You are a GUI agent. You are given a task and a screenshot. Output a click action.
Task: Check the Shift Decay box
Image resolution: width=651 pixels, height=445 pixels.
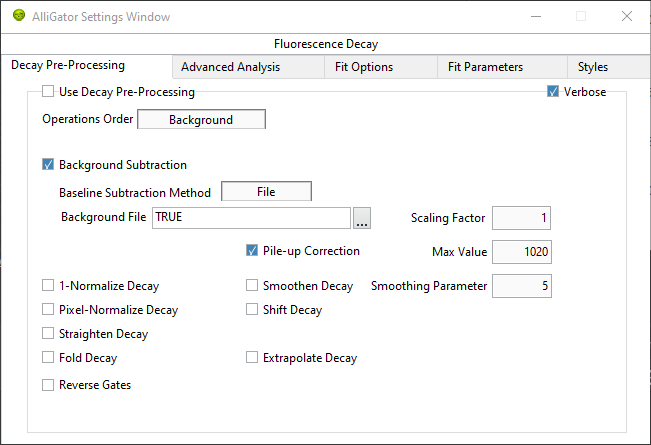click(x=252, y=309)
